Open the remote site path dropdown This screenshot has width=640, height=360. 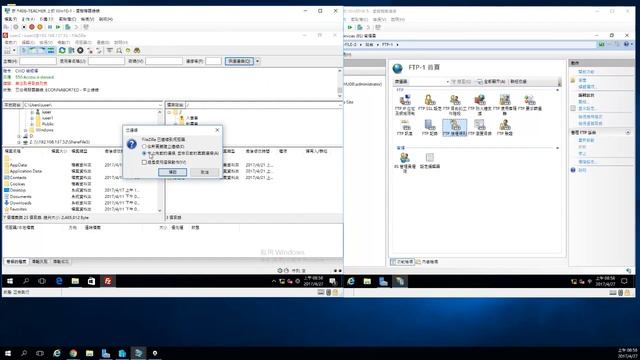coord(340,105)
